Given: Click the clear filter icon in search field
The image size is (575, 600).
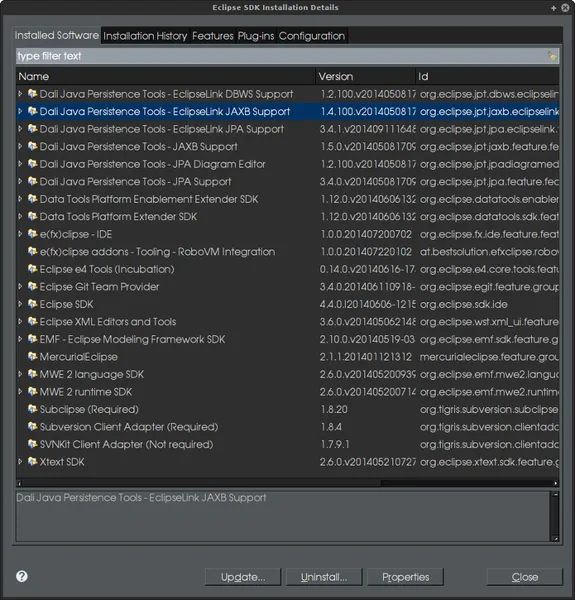Looking at the screenshot, I should (552, 56).
